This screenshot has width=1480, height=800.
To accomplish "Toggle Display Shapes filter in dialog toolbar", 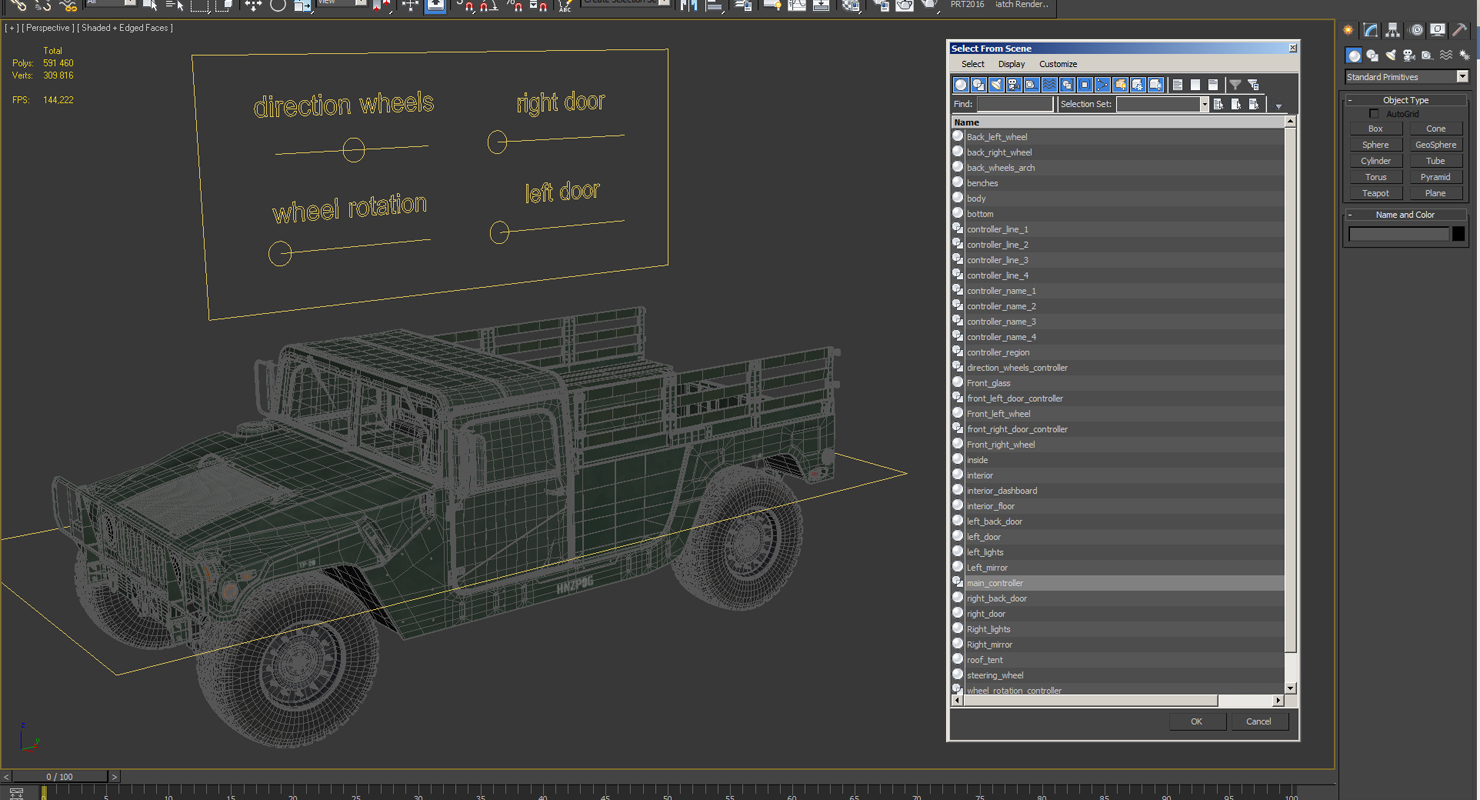I will tap(979, 85).
